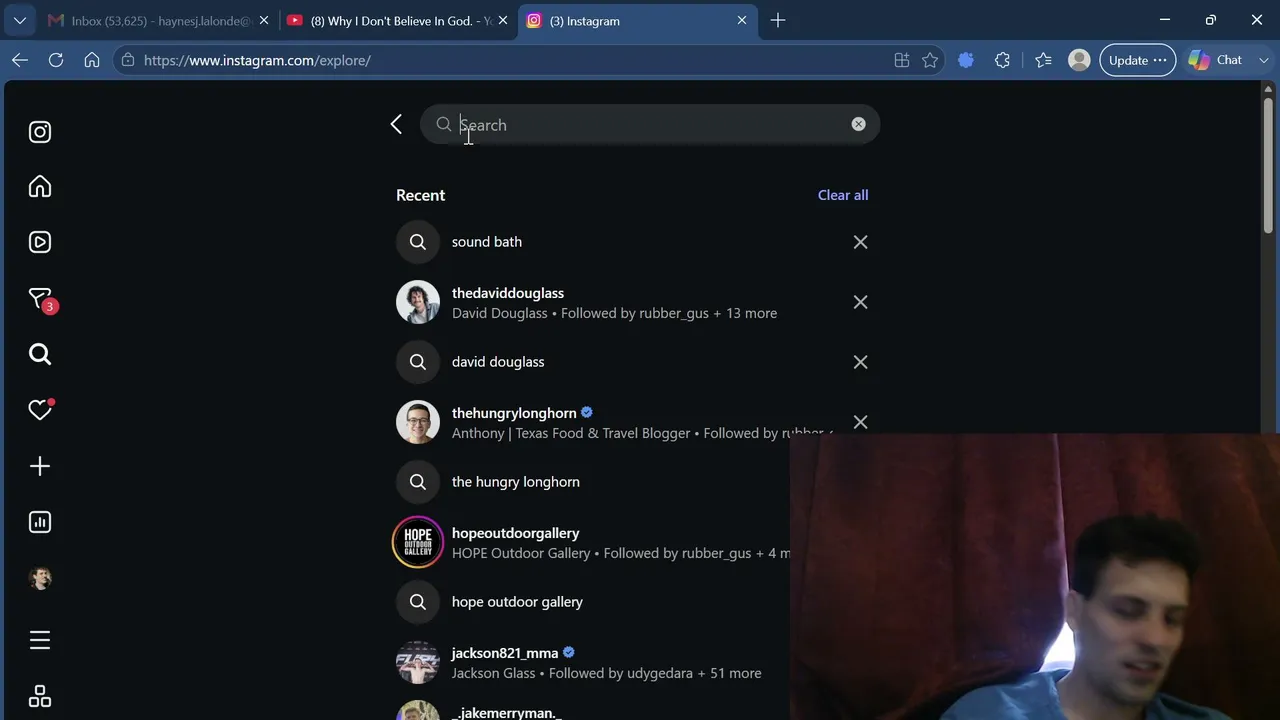Create a new post with plus icon

(x=40, y=466)
